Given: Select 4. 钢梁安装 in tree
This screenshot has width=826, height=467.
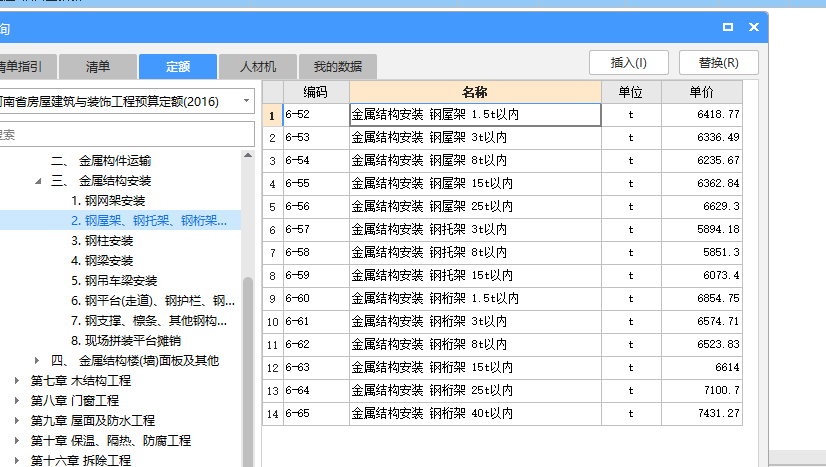Looking at the screenshot, I should pos(102,261).
